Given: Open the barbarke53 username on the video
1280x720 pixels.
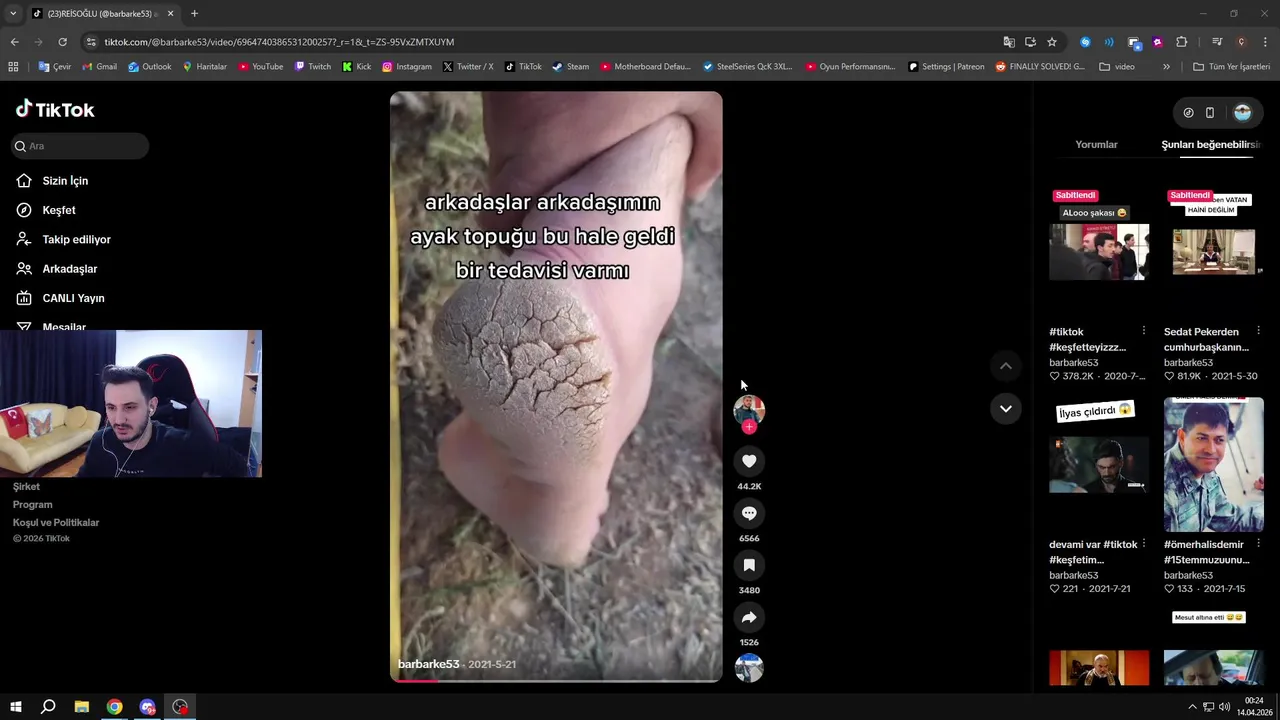Looking at the screenshot, I should tap(428, 664).
